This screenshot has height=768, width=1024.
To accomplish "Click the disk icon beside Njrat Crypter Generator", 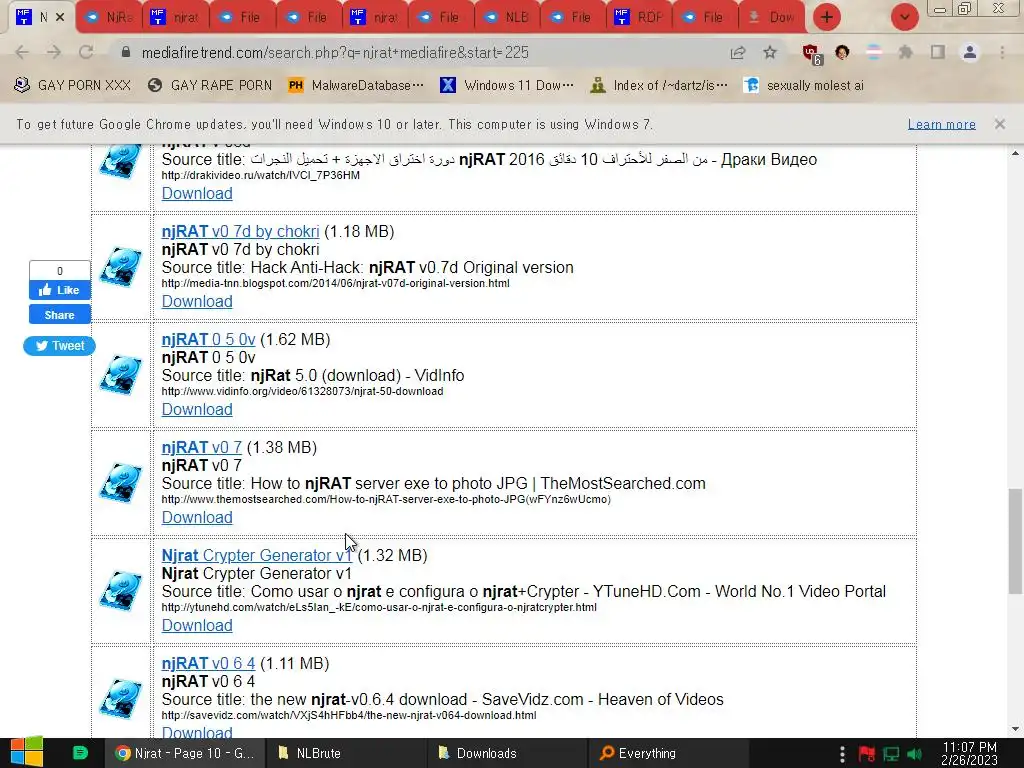I will (x=121, y=591).
